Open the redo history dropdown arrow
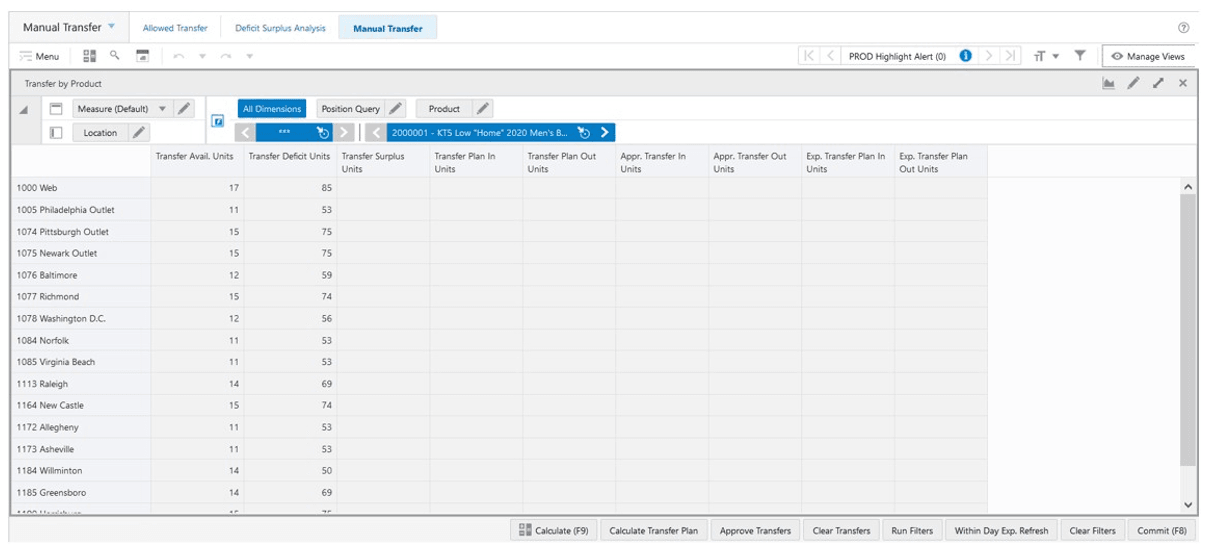The image size is (1206, 548). (250, 56)
